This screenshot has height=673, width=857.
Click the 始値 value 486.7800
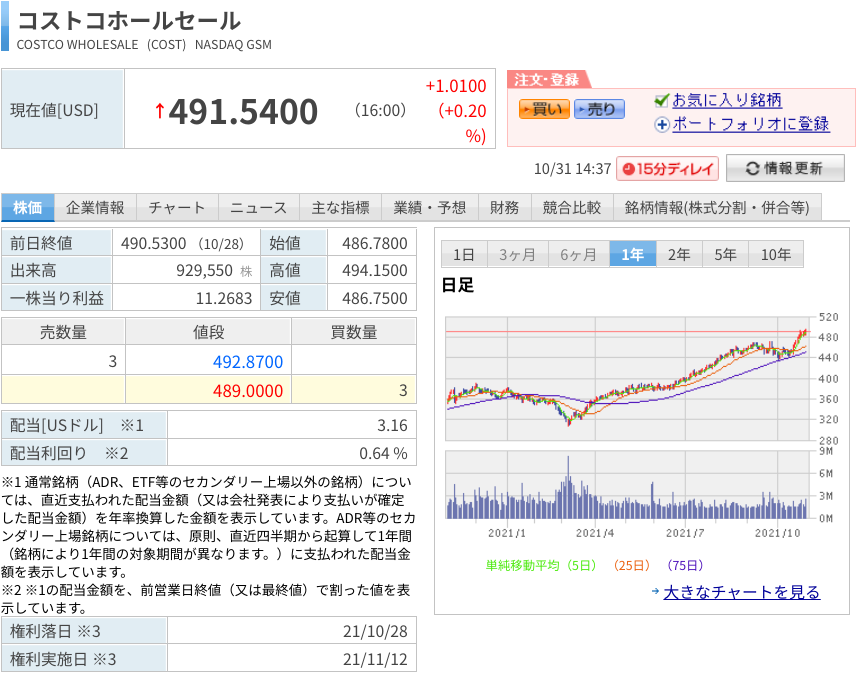(374, 243)
